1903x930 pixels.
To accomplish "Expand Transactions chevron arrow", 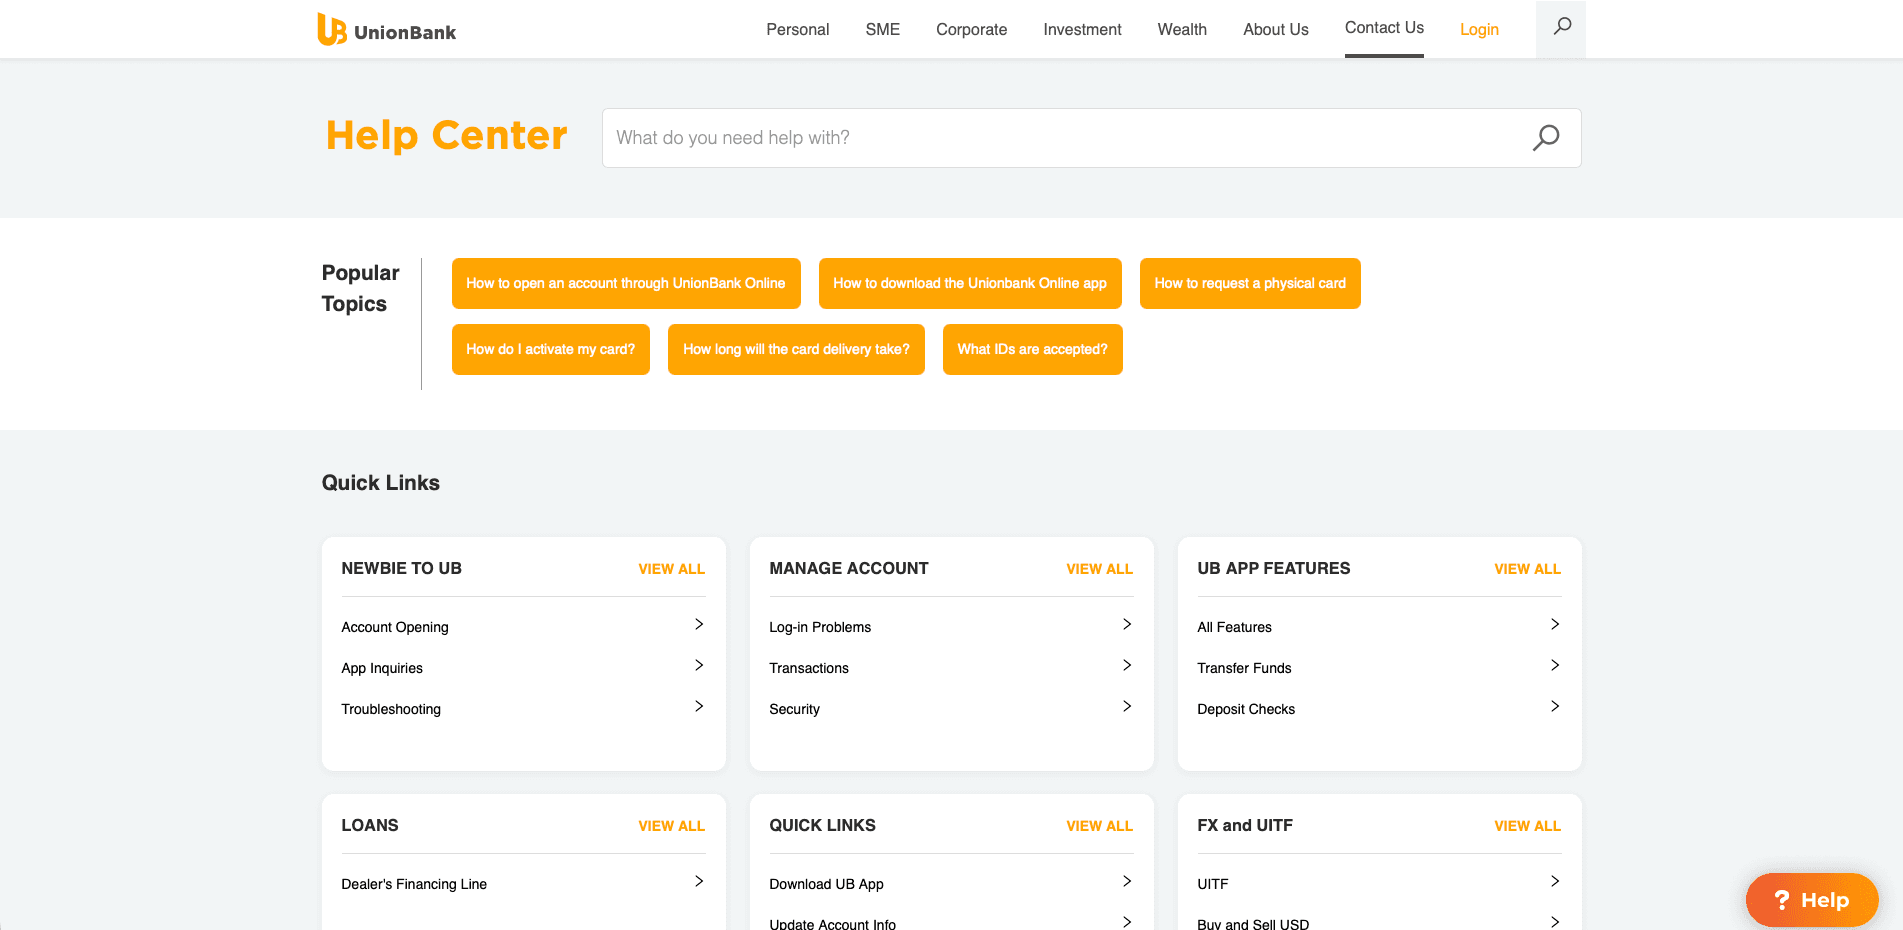I will (1127, 665).
